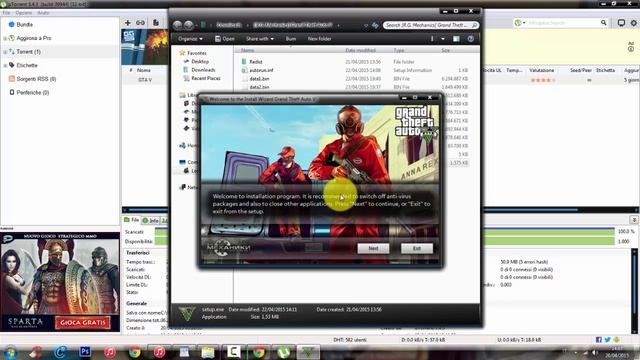Click Exit in the GTA V installer

(417, 248)
